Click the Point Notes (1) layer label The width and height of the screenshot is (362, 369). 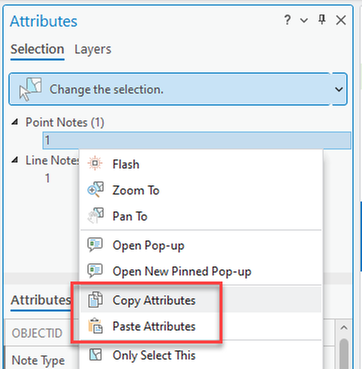[x=65, y=122]
